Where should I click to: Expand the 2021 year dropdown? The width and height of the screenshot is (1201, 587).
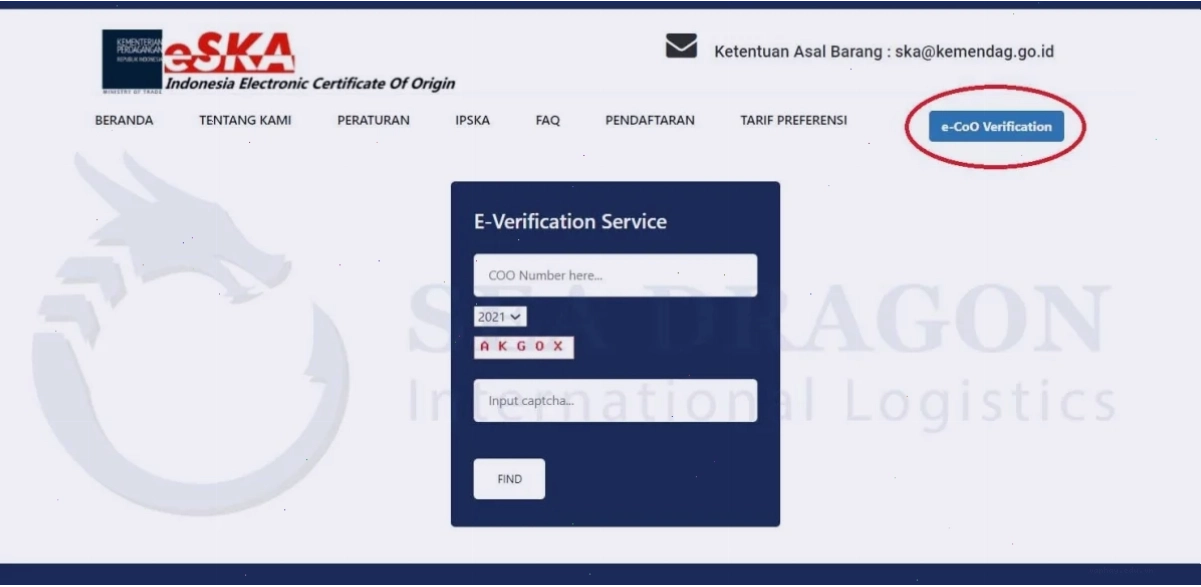[500, 316]
